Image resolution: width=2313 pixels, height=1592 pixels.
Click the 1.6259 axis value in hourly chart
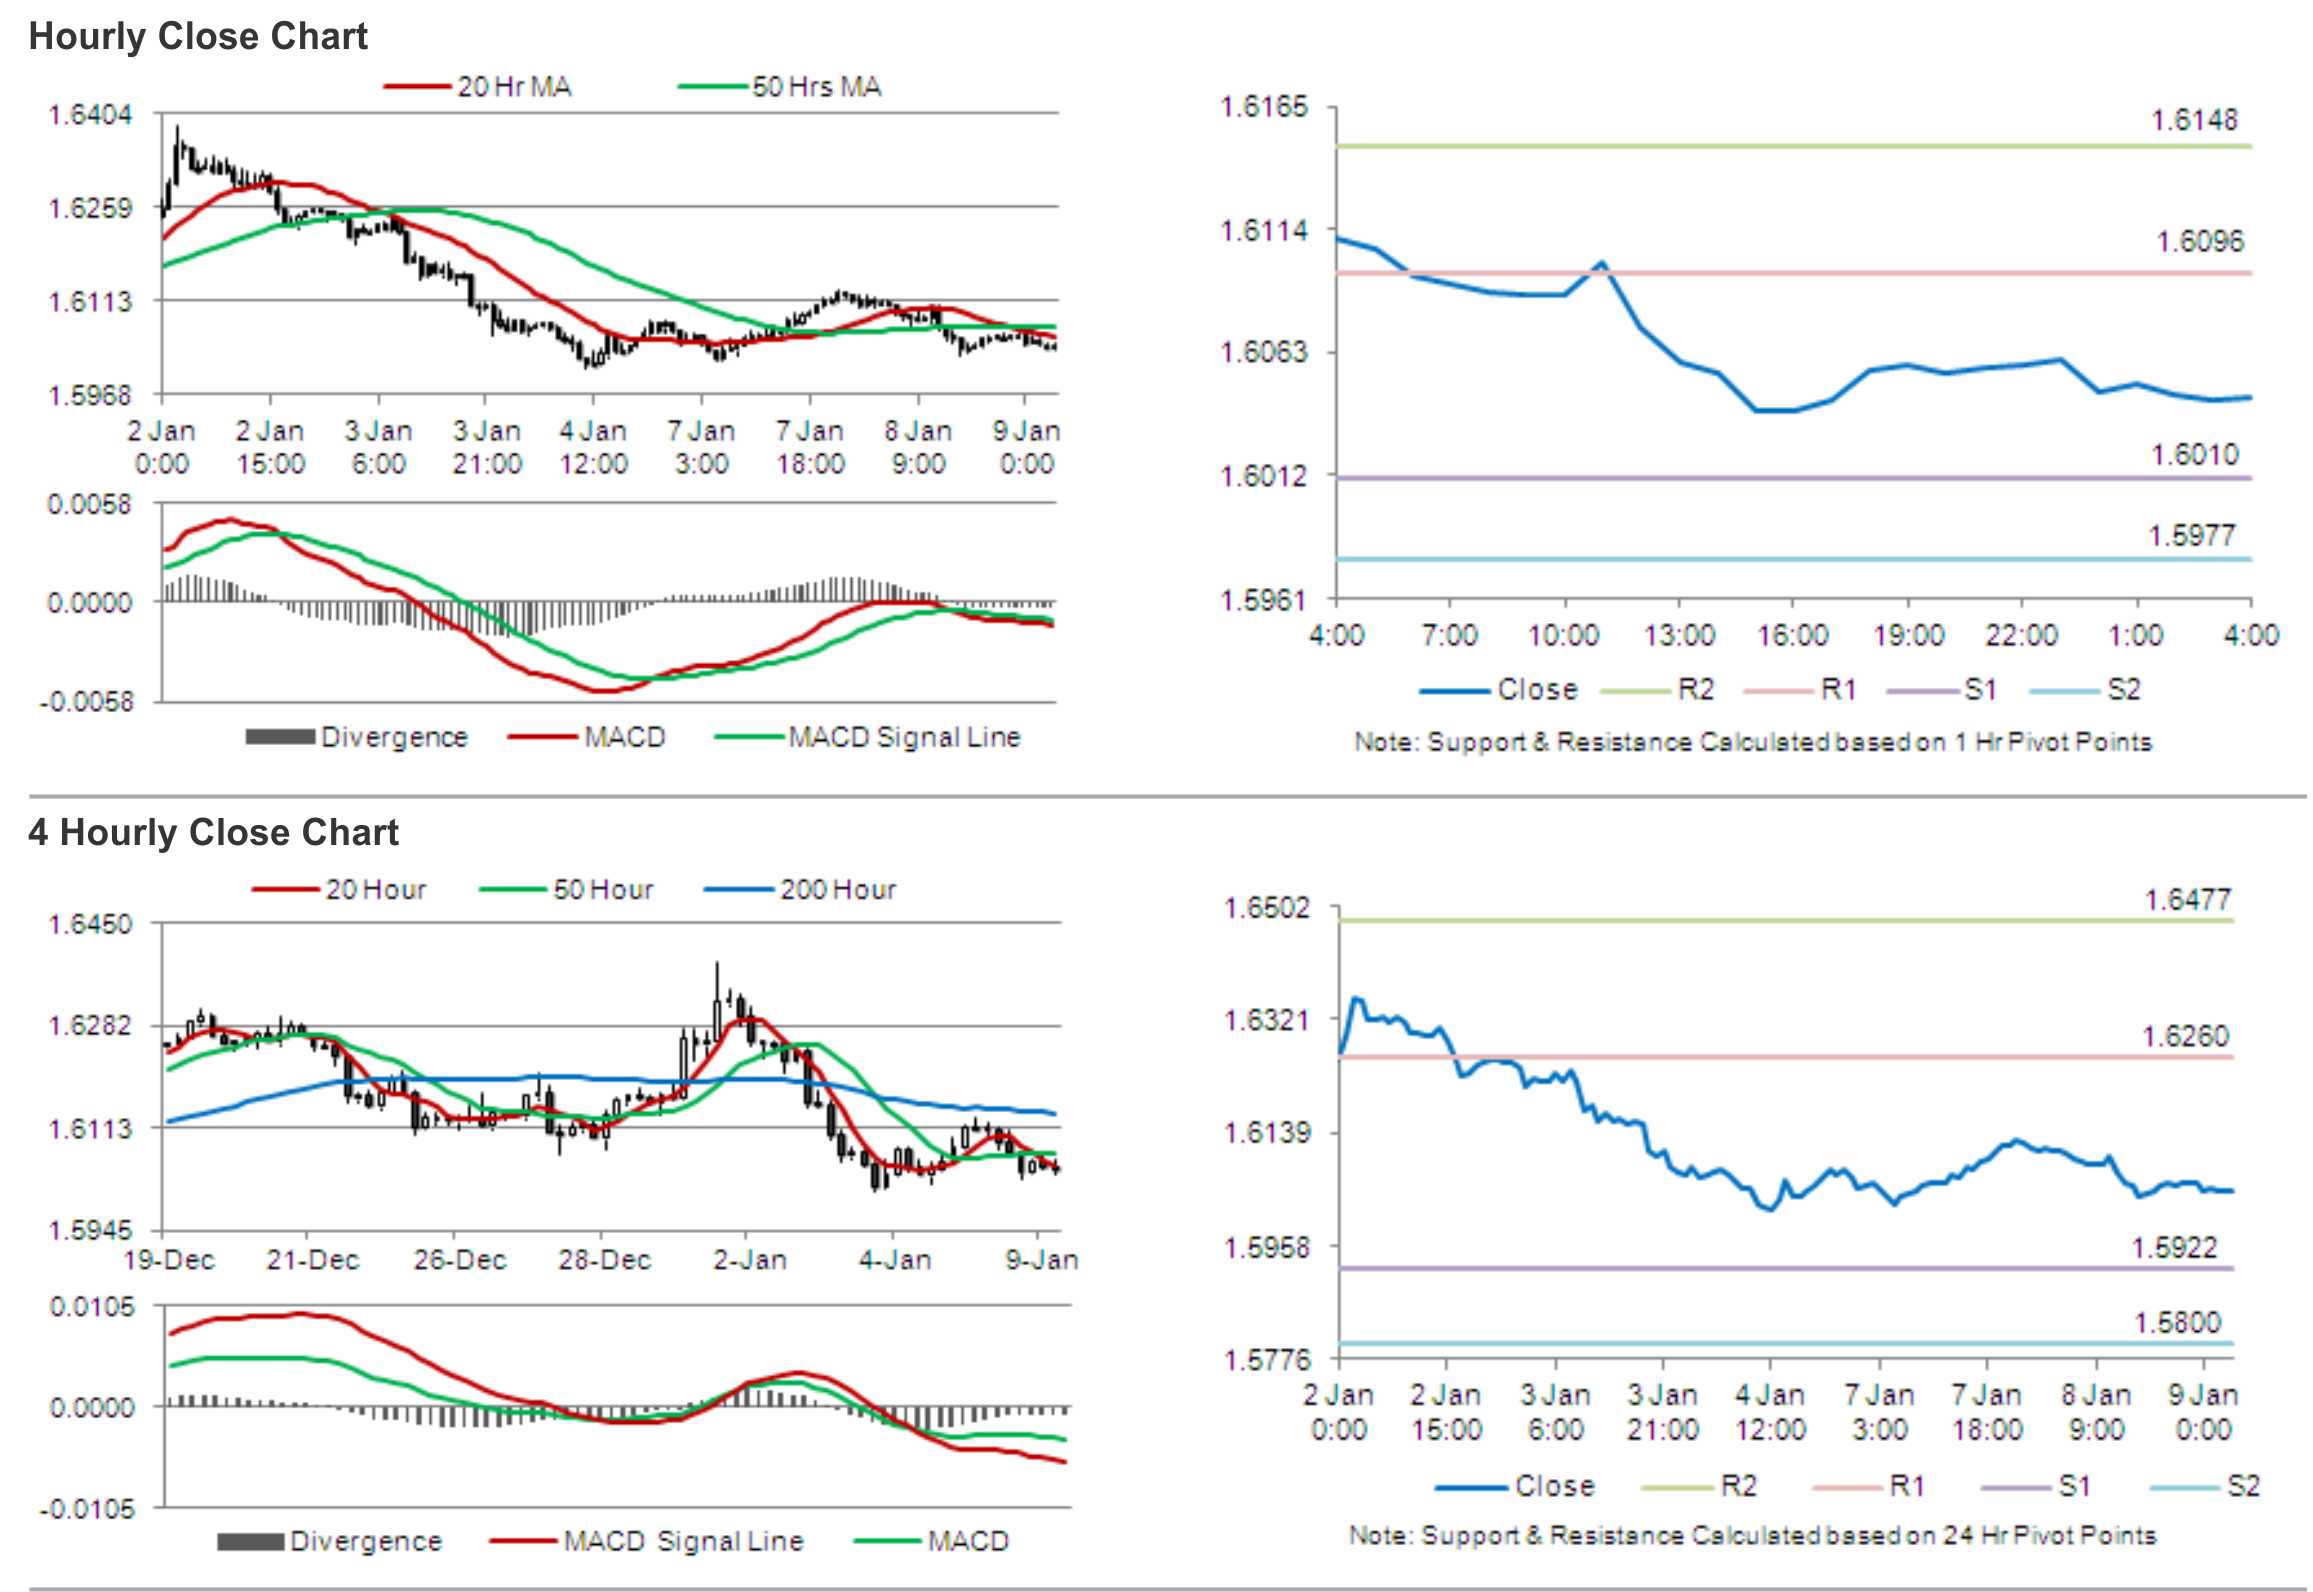pos(90,208)
